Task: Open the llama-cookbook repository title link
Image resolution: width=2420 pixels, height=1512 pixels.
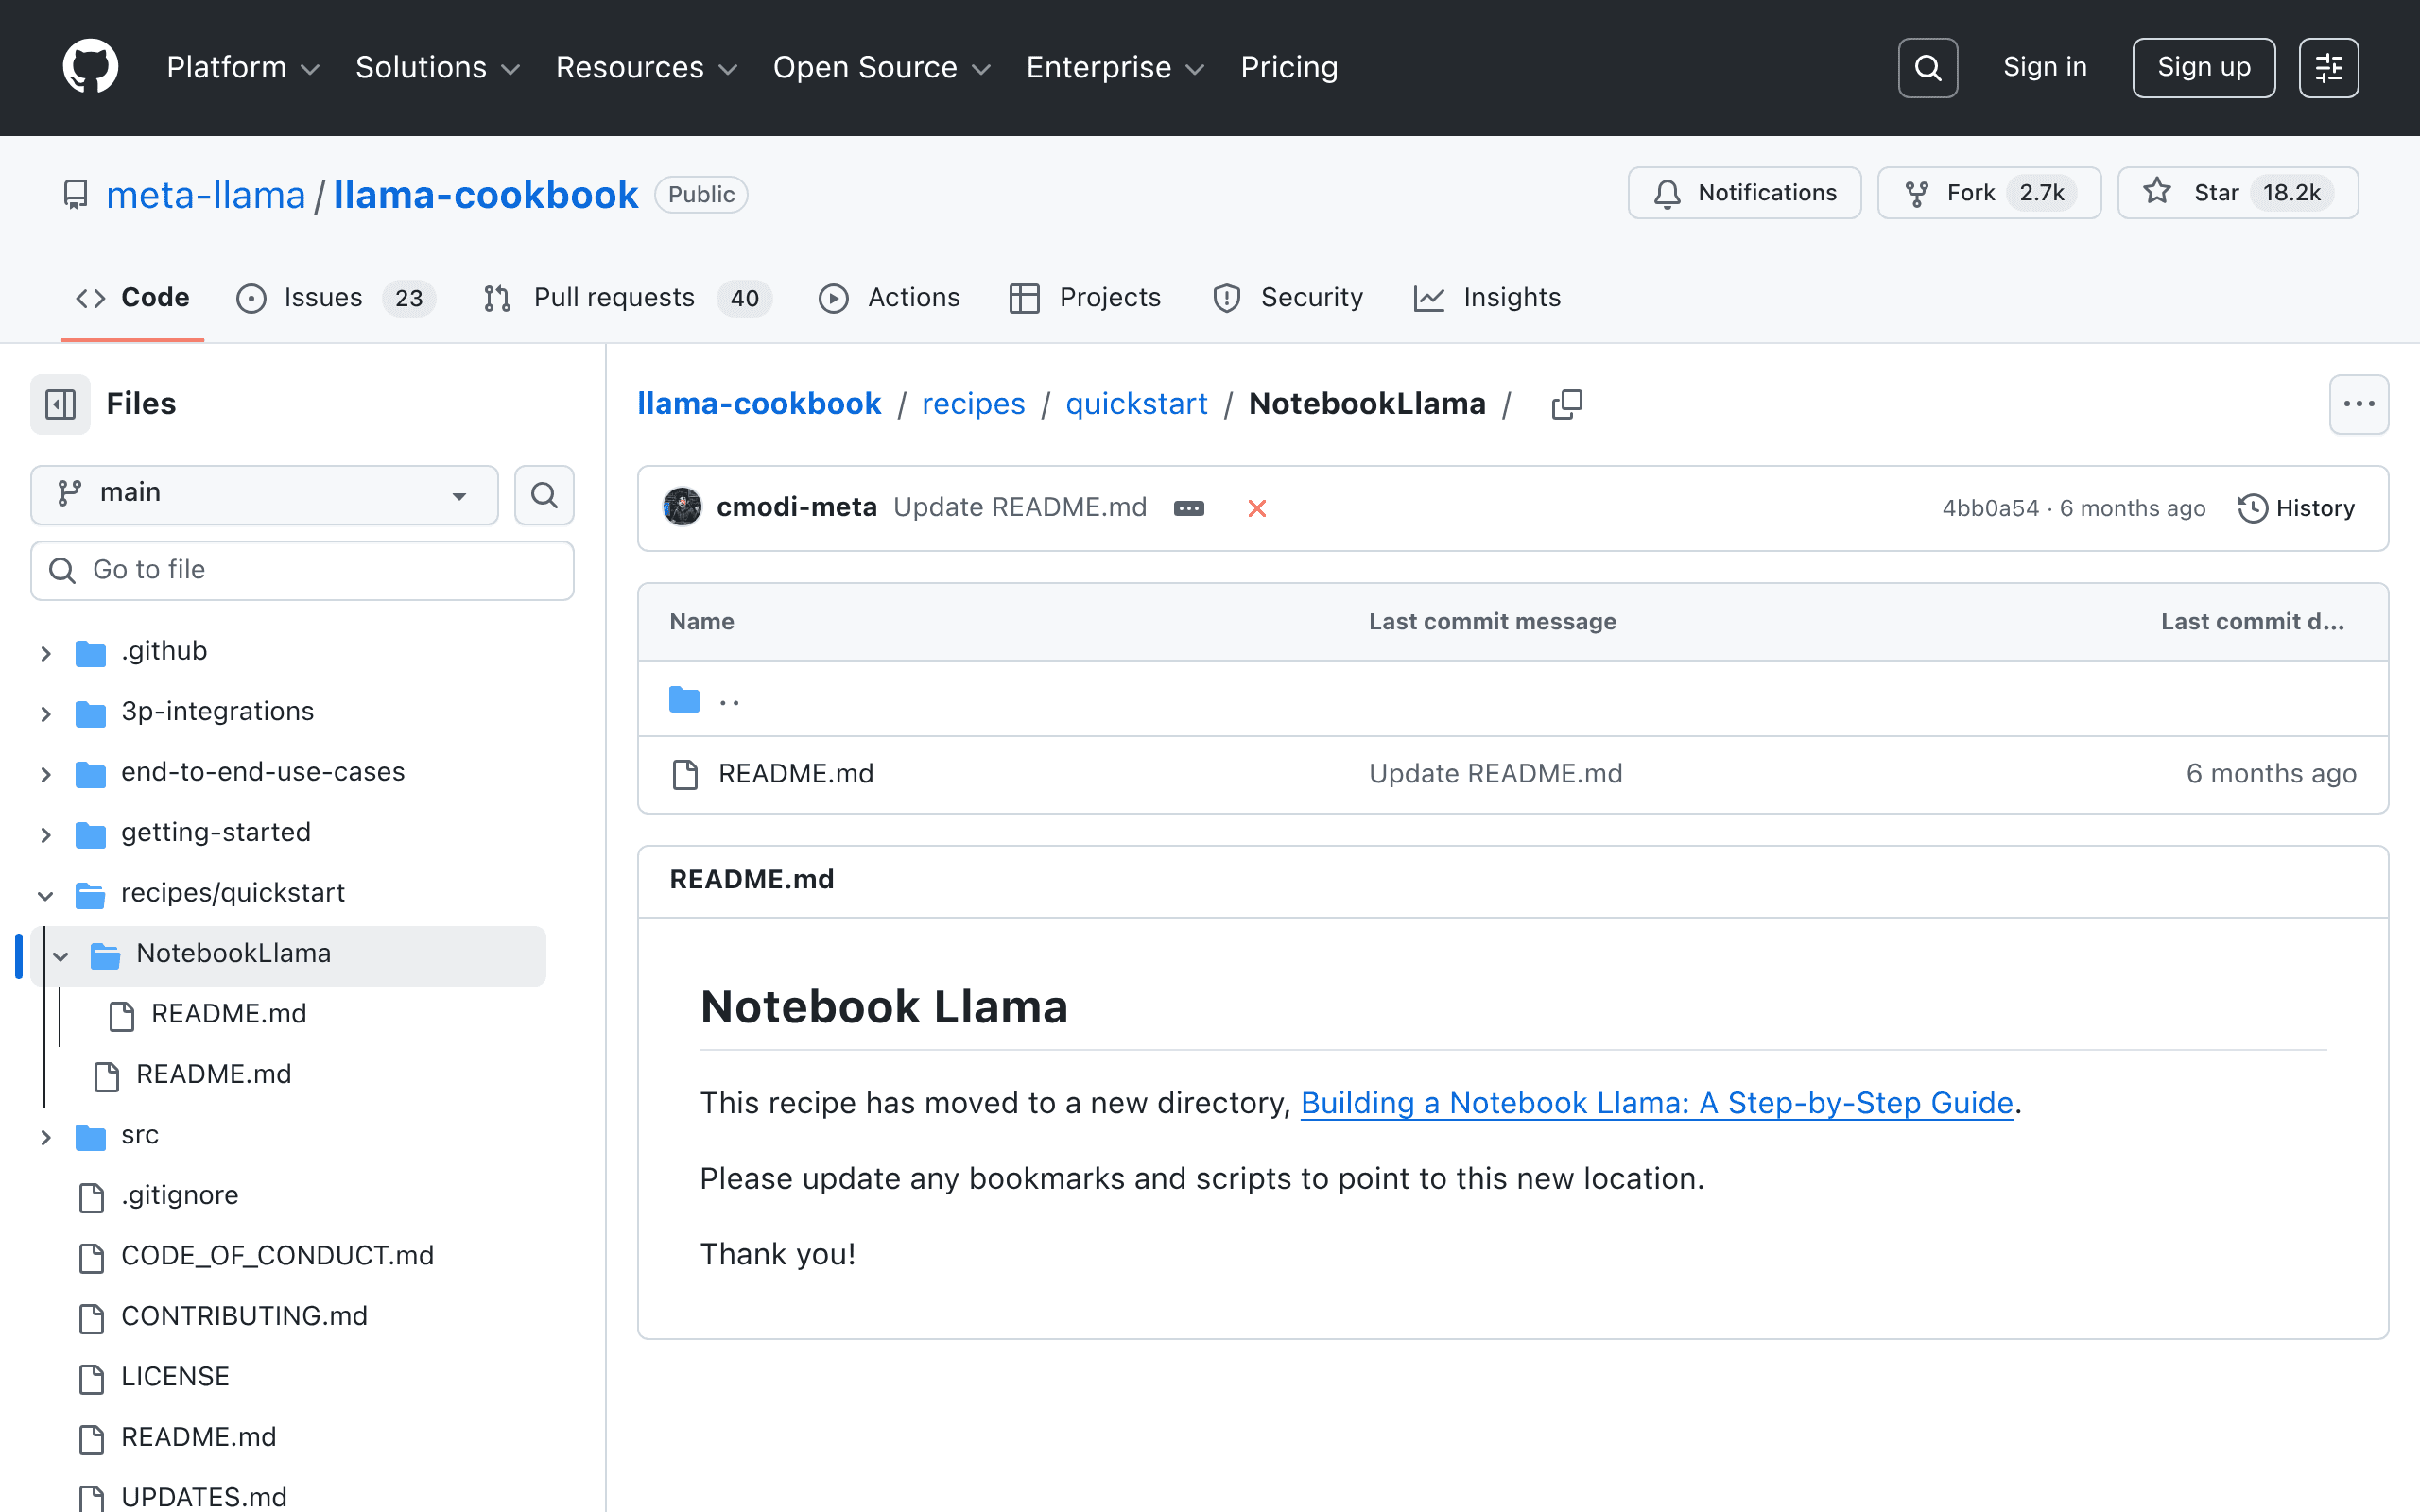Action: pyautogui.click(x=486, y=194)
